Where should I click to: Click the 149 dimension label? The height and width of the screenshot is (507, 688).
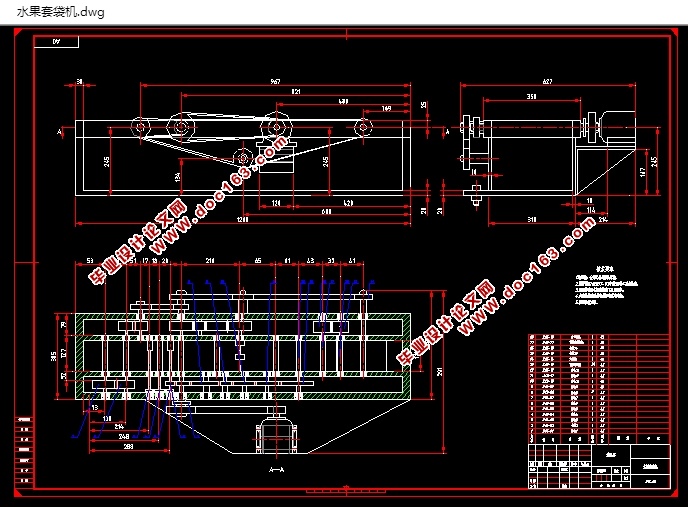coord(387,108)
